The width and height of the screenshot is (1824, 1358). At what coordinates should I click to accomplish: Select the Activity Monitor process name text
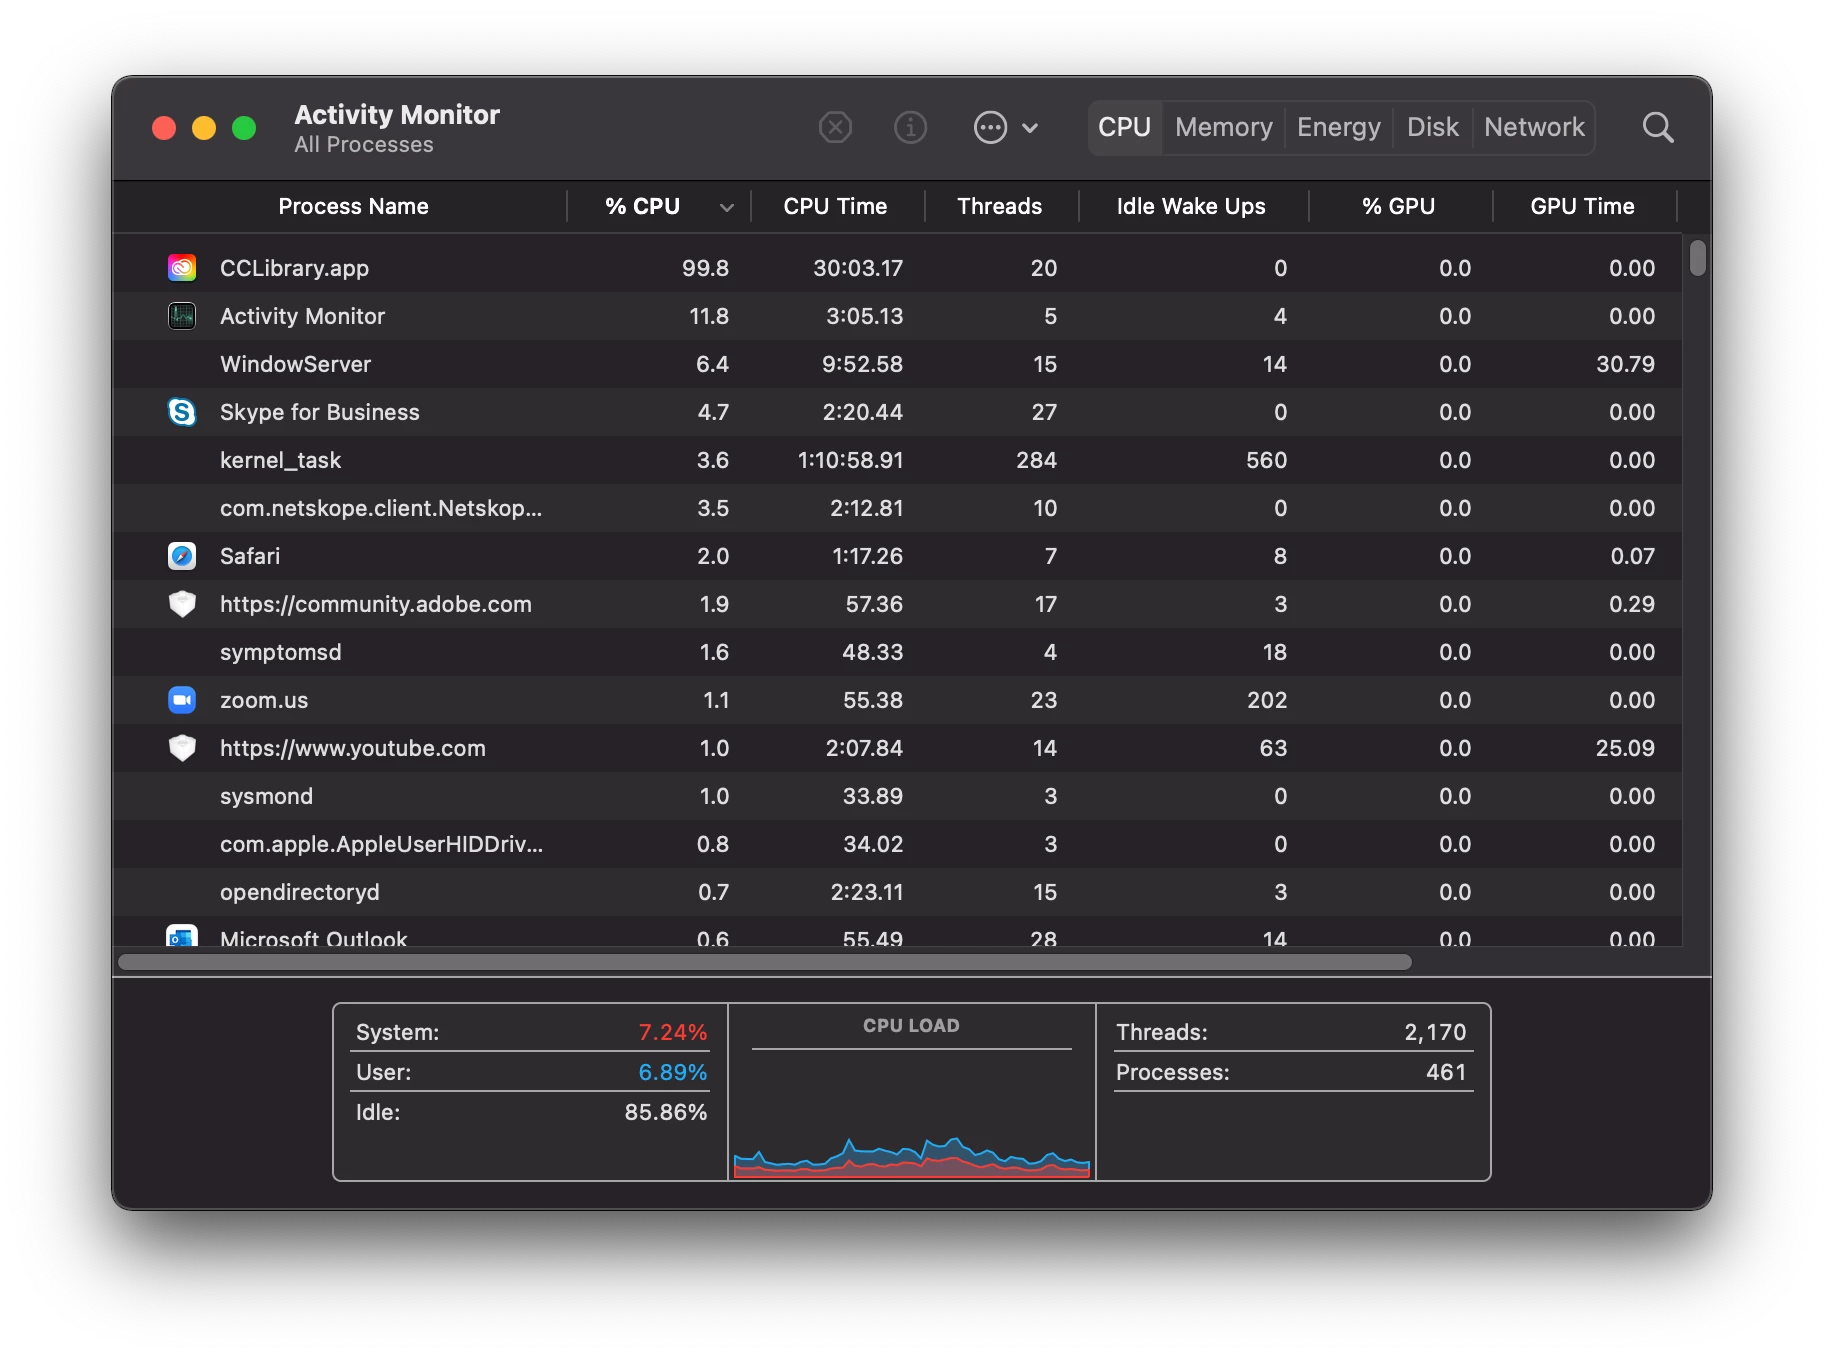(302, 316)
